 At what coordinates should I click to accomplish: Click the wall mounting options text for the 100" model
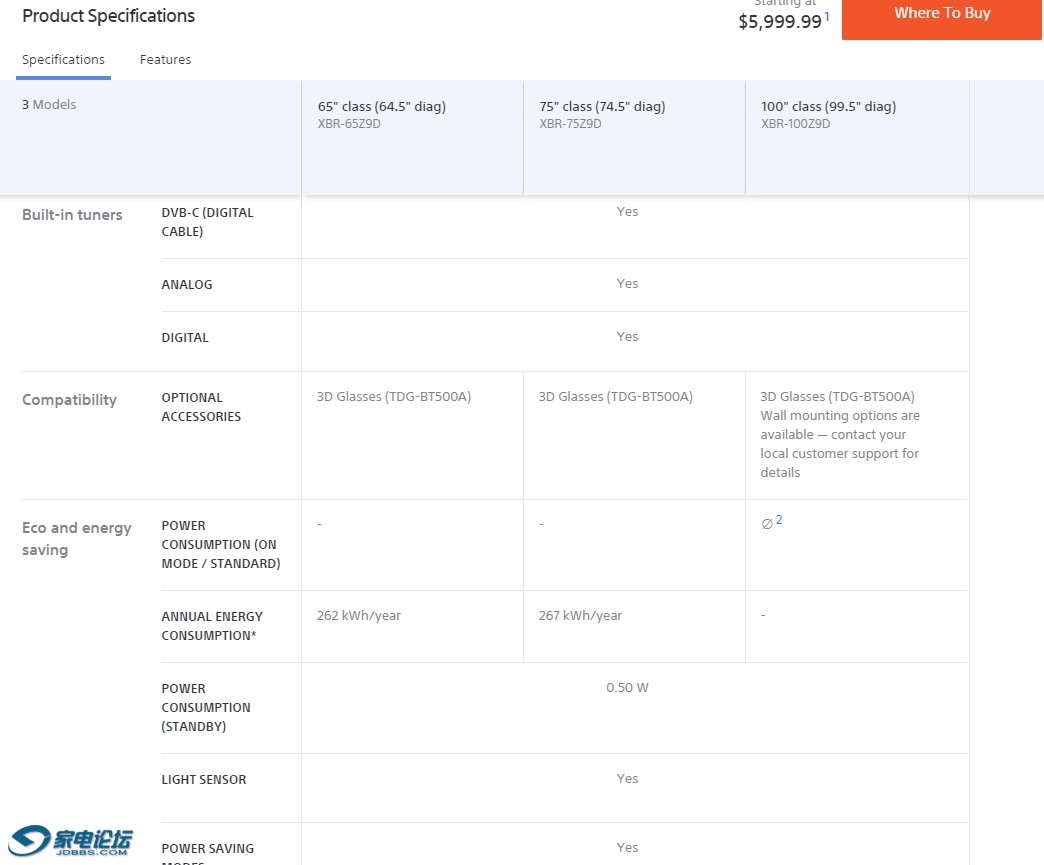click(x=839, y=444)
